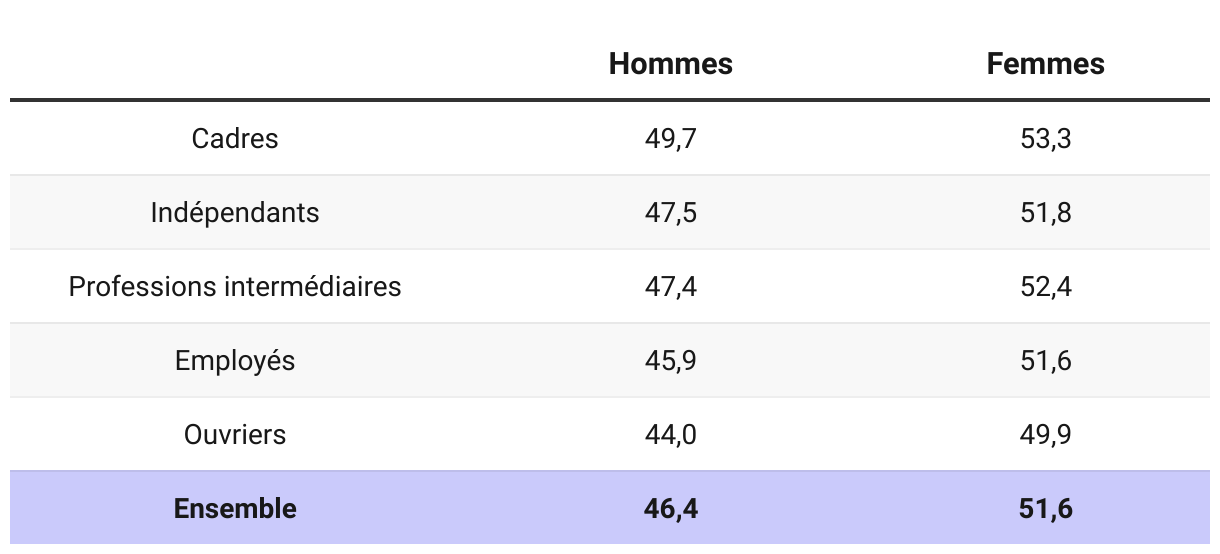Select the Indépendants Femmes value 51,8
The image size is (1220, 554).
1045,212
